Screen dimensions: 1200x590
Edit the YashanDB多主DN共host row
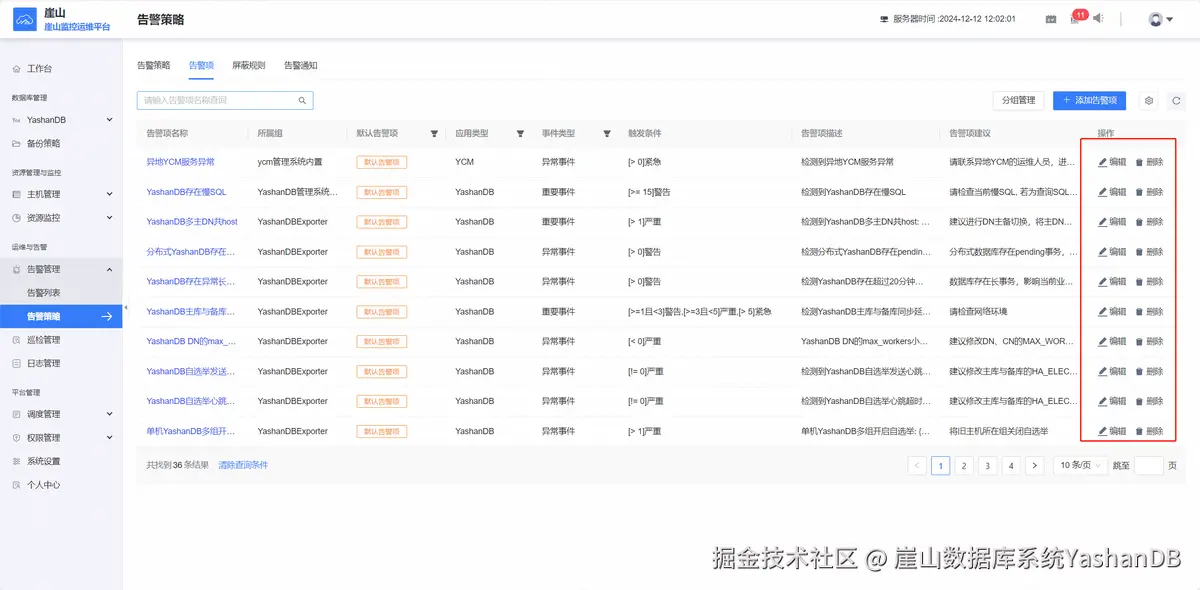pos(1111,222)
